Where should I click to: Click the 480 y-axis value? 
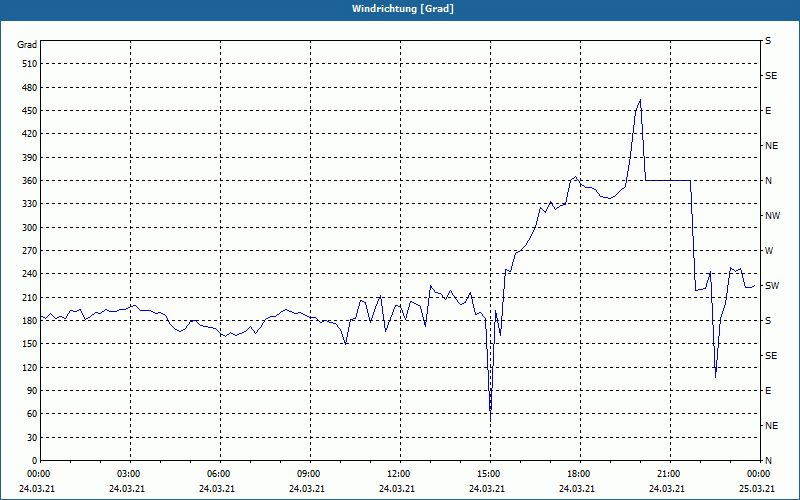30,88
